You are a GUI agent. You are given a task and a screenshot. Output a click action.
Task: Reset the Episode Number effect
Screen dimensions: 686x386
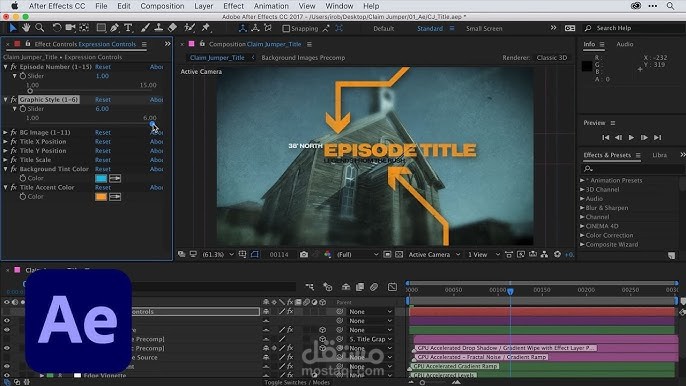[103, 67]
